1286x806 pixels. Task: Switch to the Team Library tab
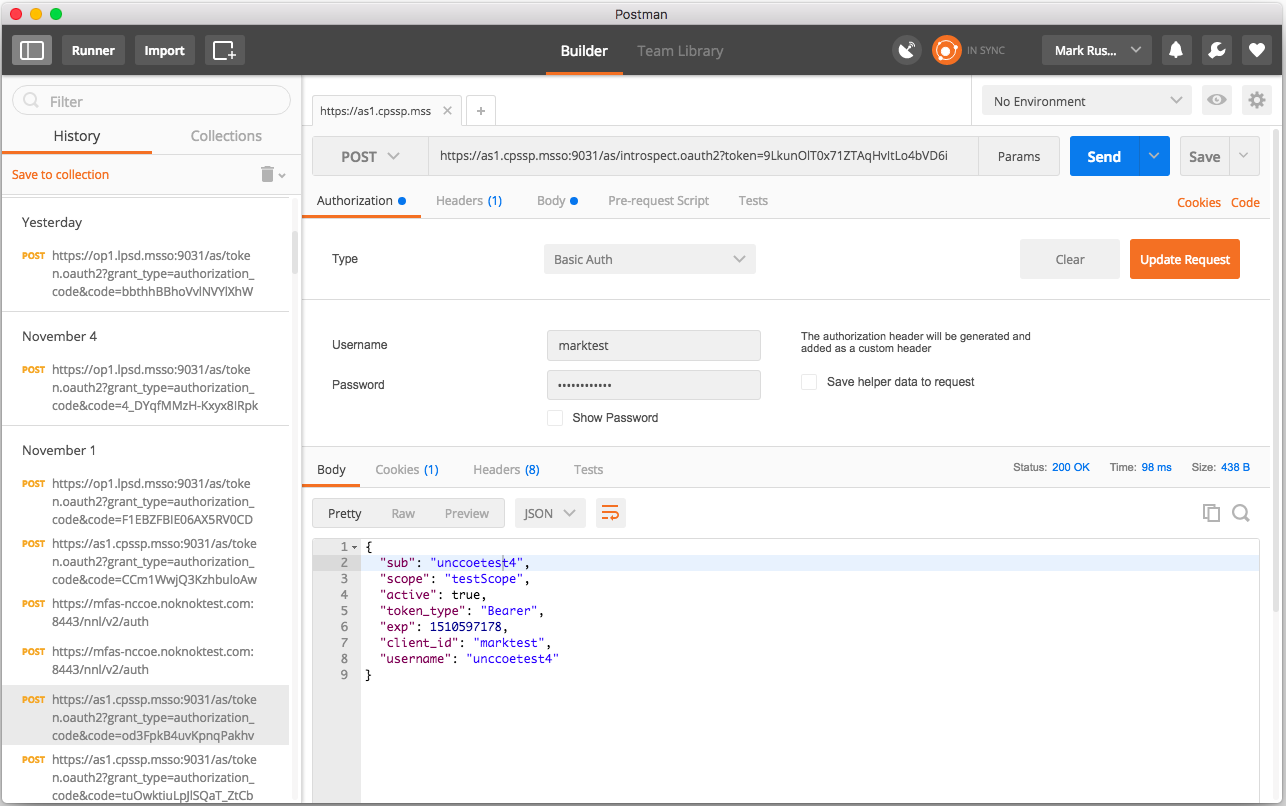click(x=680, y=51)
